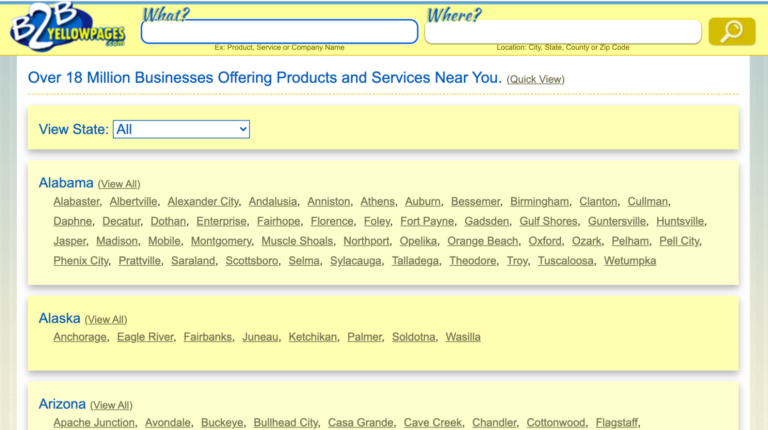
Task: Click the magnifying glass search button
Action: (731, 32)
